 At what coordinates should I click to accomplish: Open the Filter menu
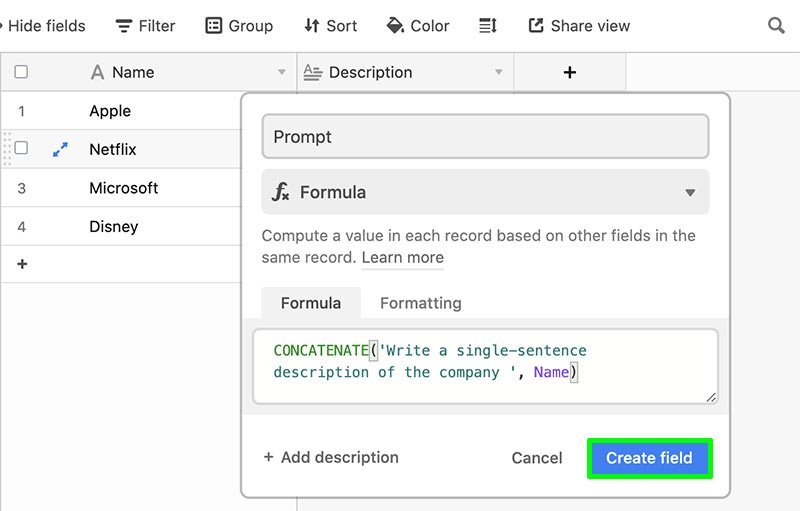(x=145, y=25)
